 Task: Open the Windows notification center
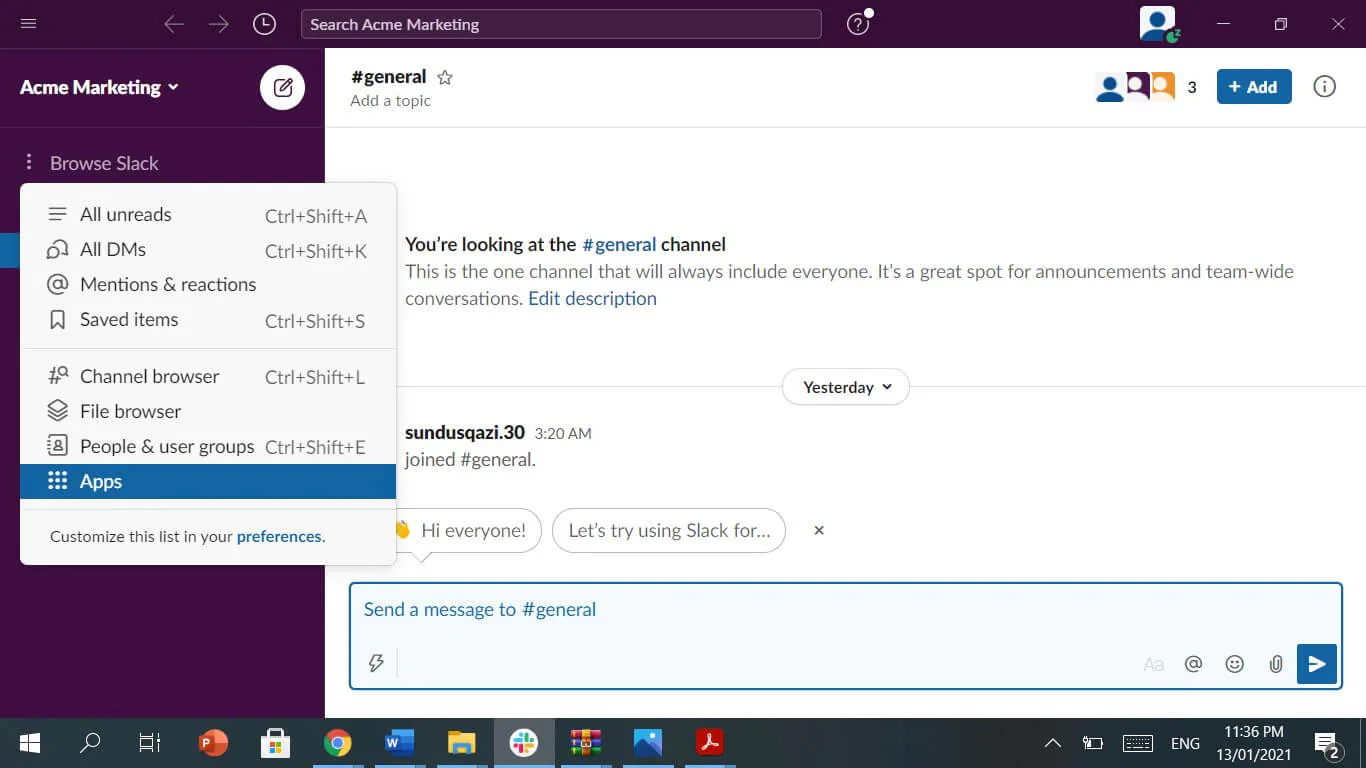click(1327, 744)
